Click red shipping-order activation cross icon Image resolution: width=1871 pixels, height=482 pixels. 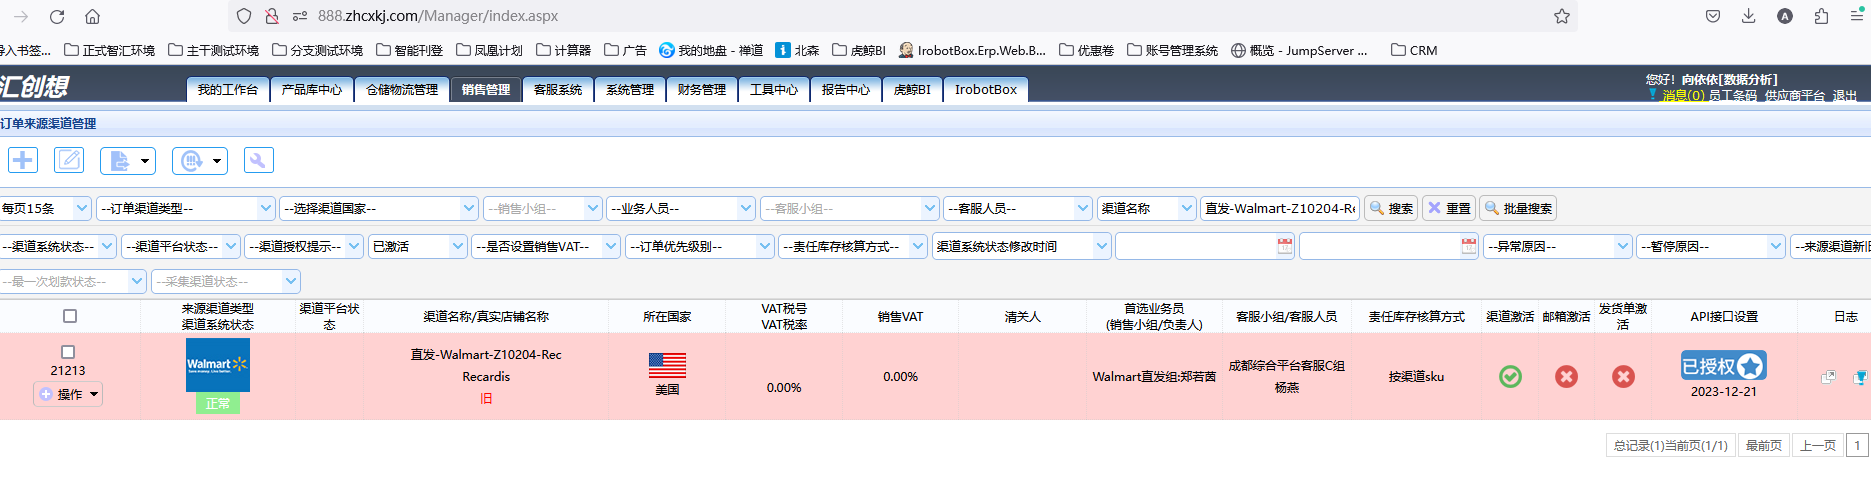tap(1623, 376)
